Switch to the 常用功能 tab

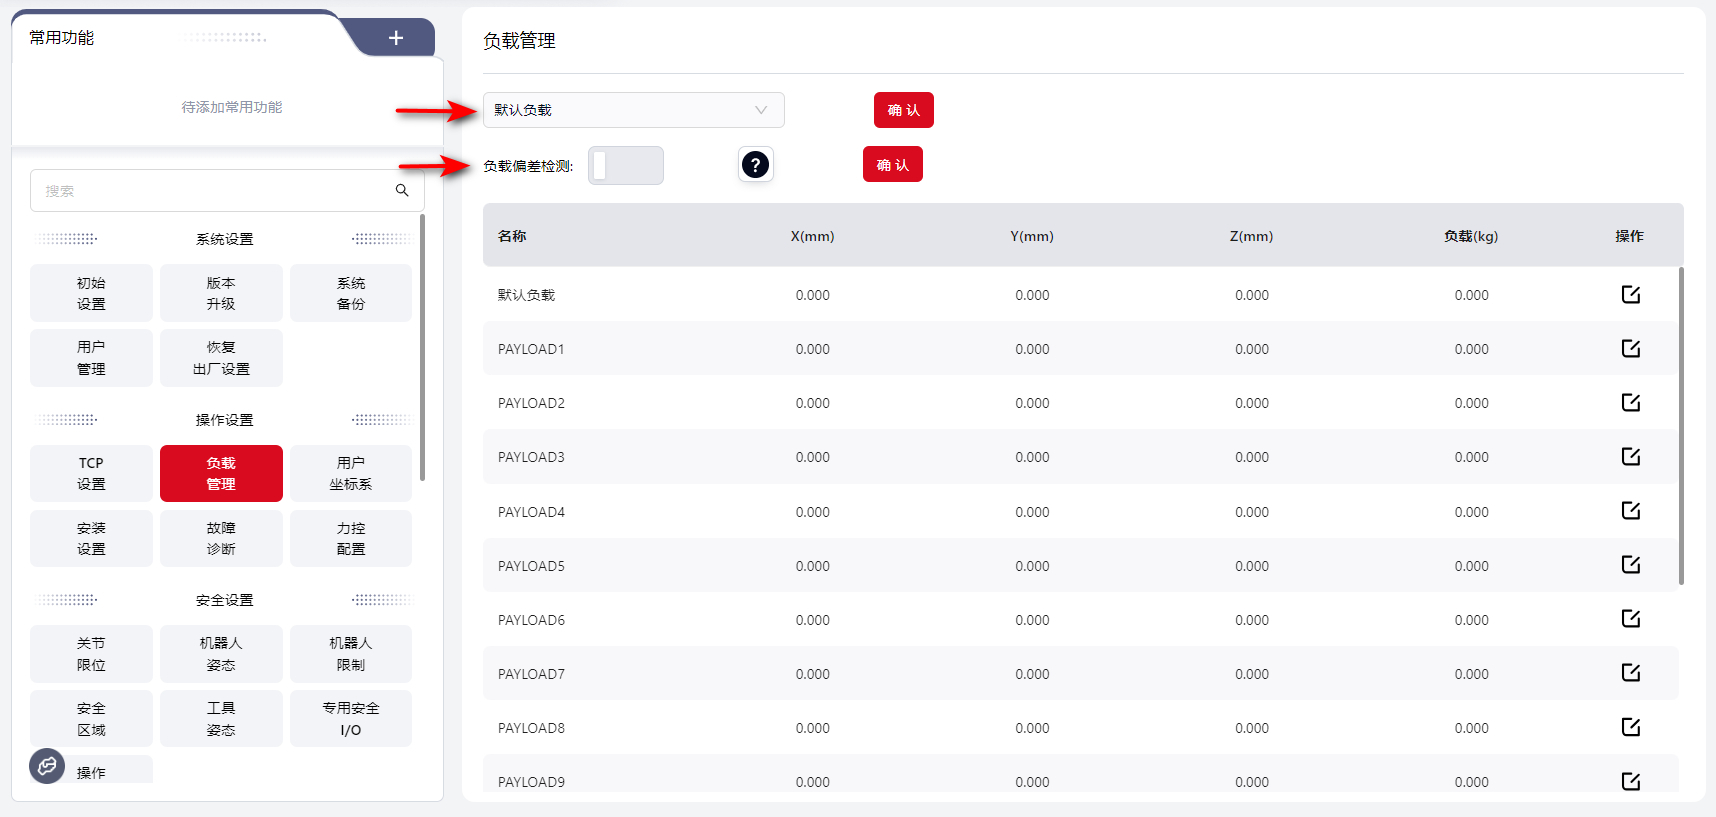point(62,38)
